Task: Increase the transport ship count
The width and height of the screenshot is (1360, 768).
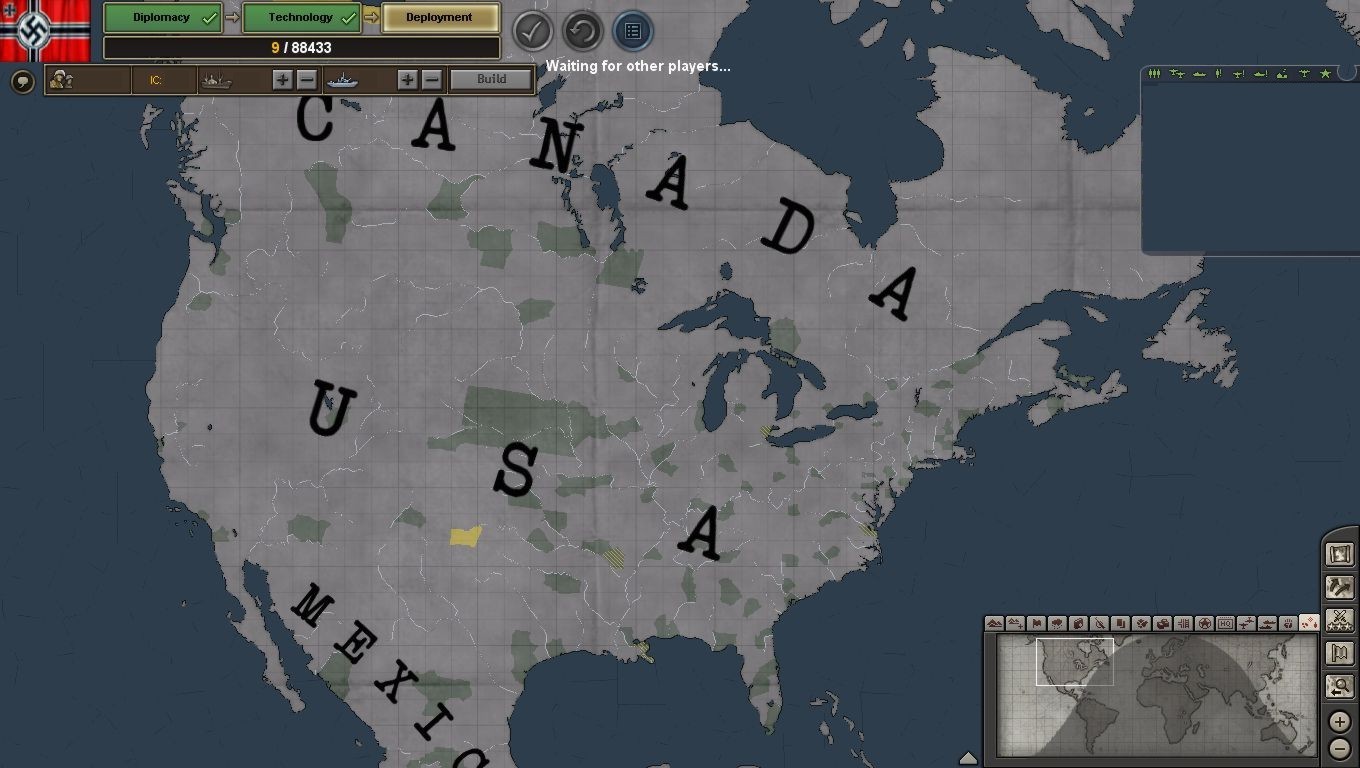Action: (283, 80)
